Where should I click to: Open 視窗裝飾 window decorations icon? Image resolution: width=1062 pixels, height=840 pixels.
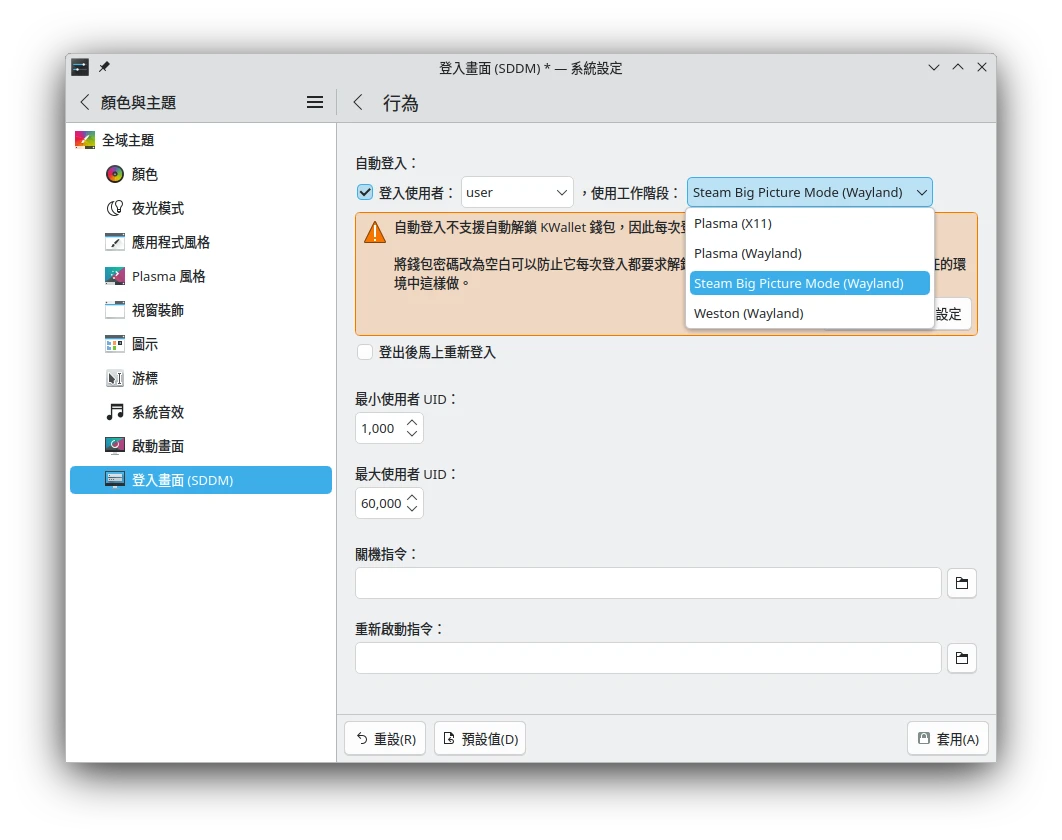coord(115,310)
